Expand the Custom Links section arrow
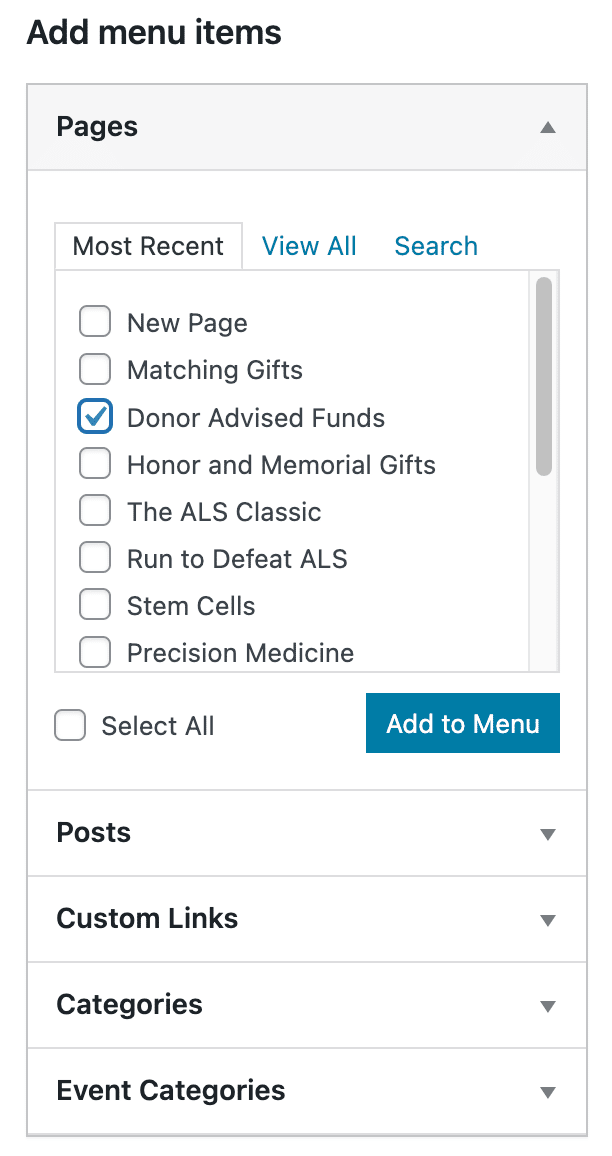Viewport: 612px width, 1156px height. pos(547,920)
